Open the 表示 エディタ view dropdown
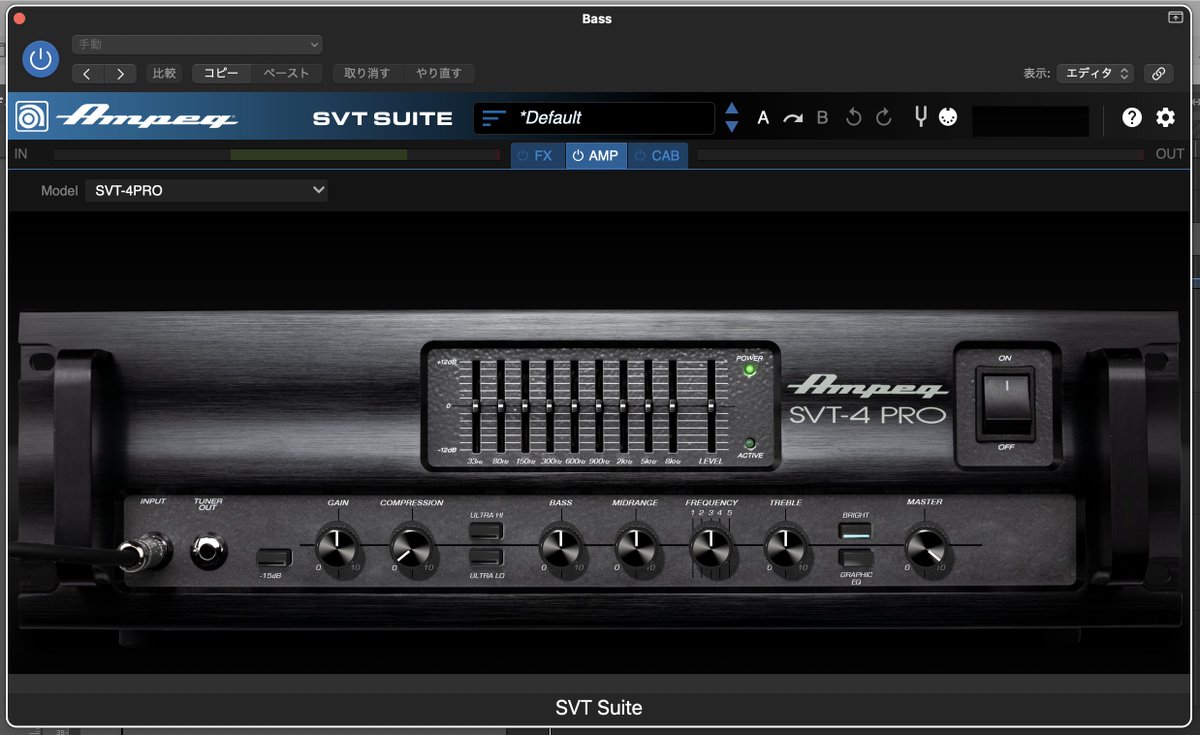 point(1095,73)
